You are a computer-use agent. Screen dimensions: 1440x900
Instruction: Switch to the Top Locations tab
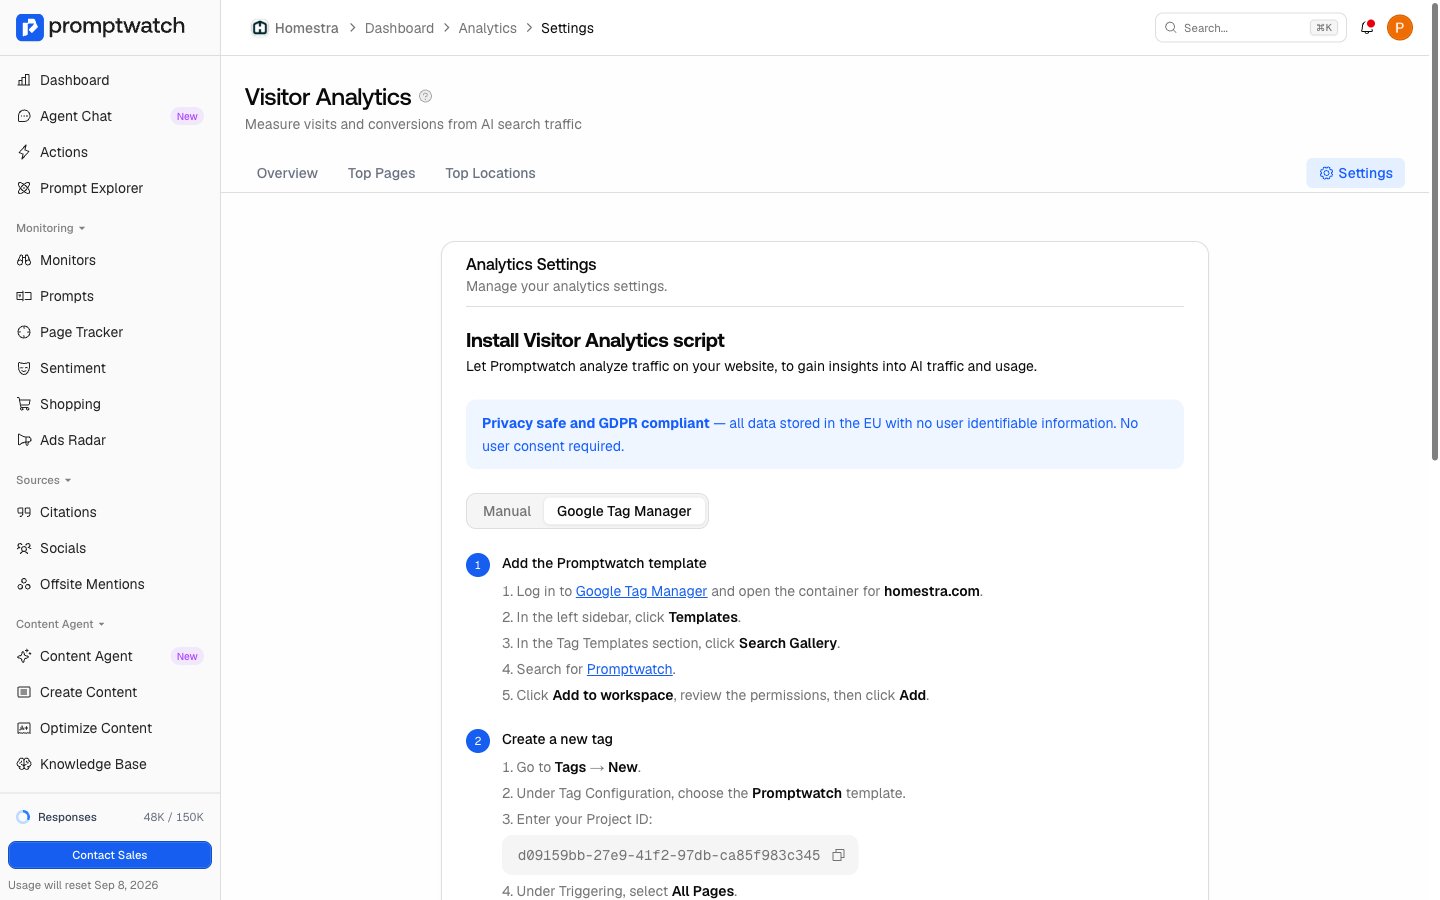[x=490, y=173]
